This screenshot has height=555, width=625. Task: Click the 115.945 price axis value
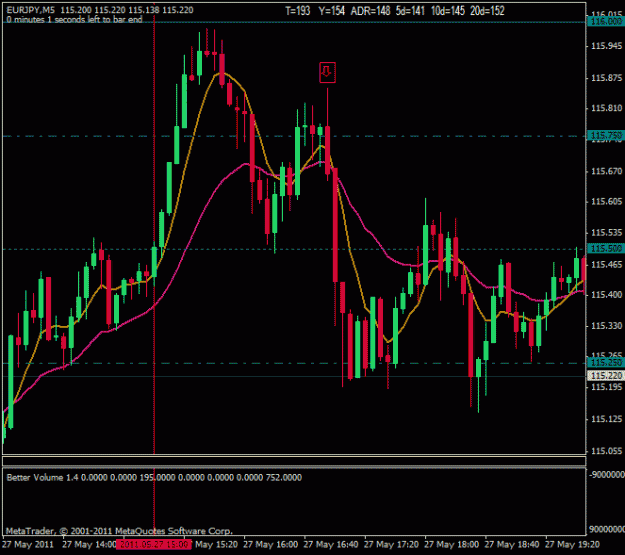pyautogui.click(x=606, y=46)
